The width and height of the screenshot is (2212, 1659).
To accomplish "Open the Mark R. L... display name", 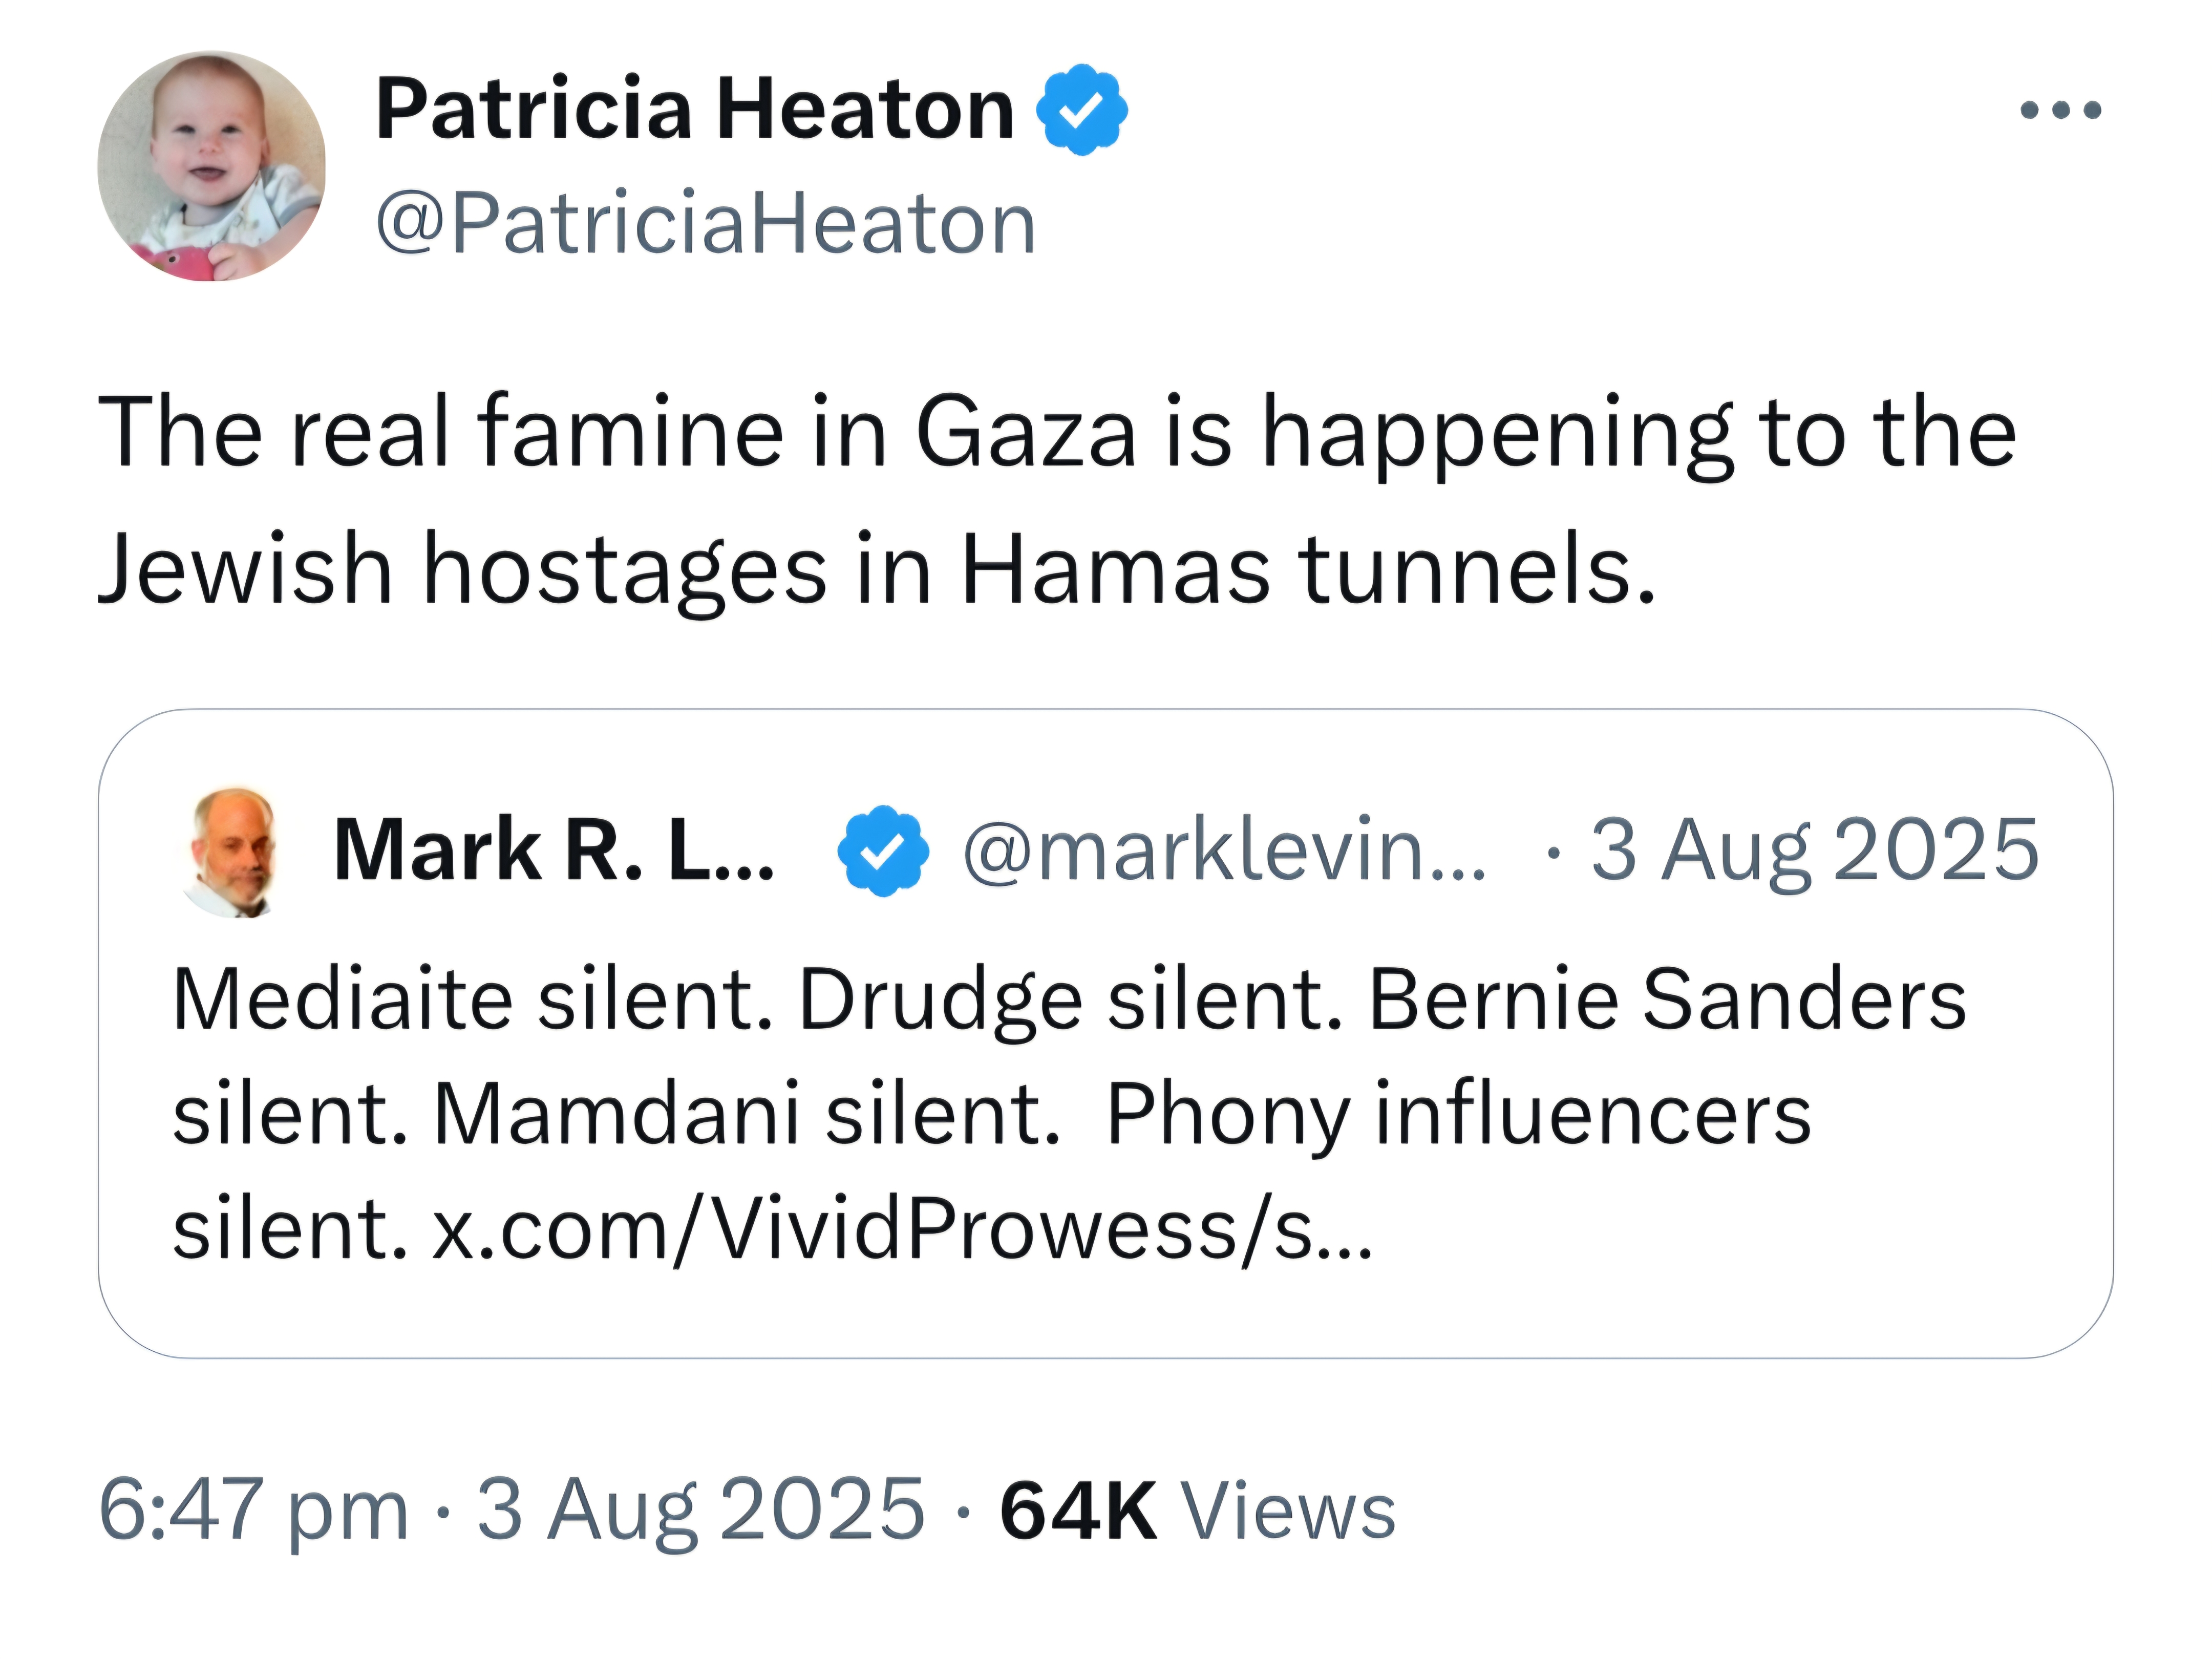I will coord(554,850).
